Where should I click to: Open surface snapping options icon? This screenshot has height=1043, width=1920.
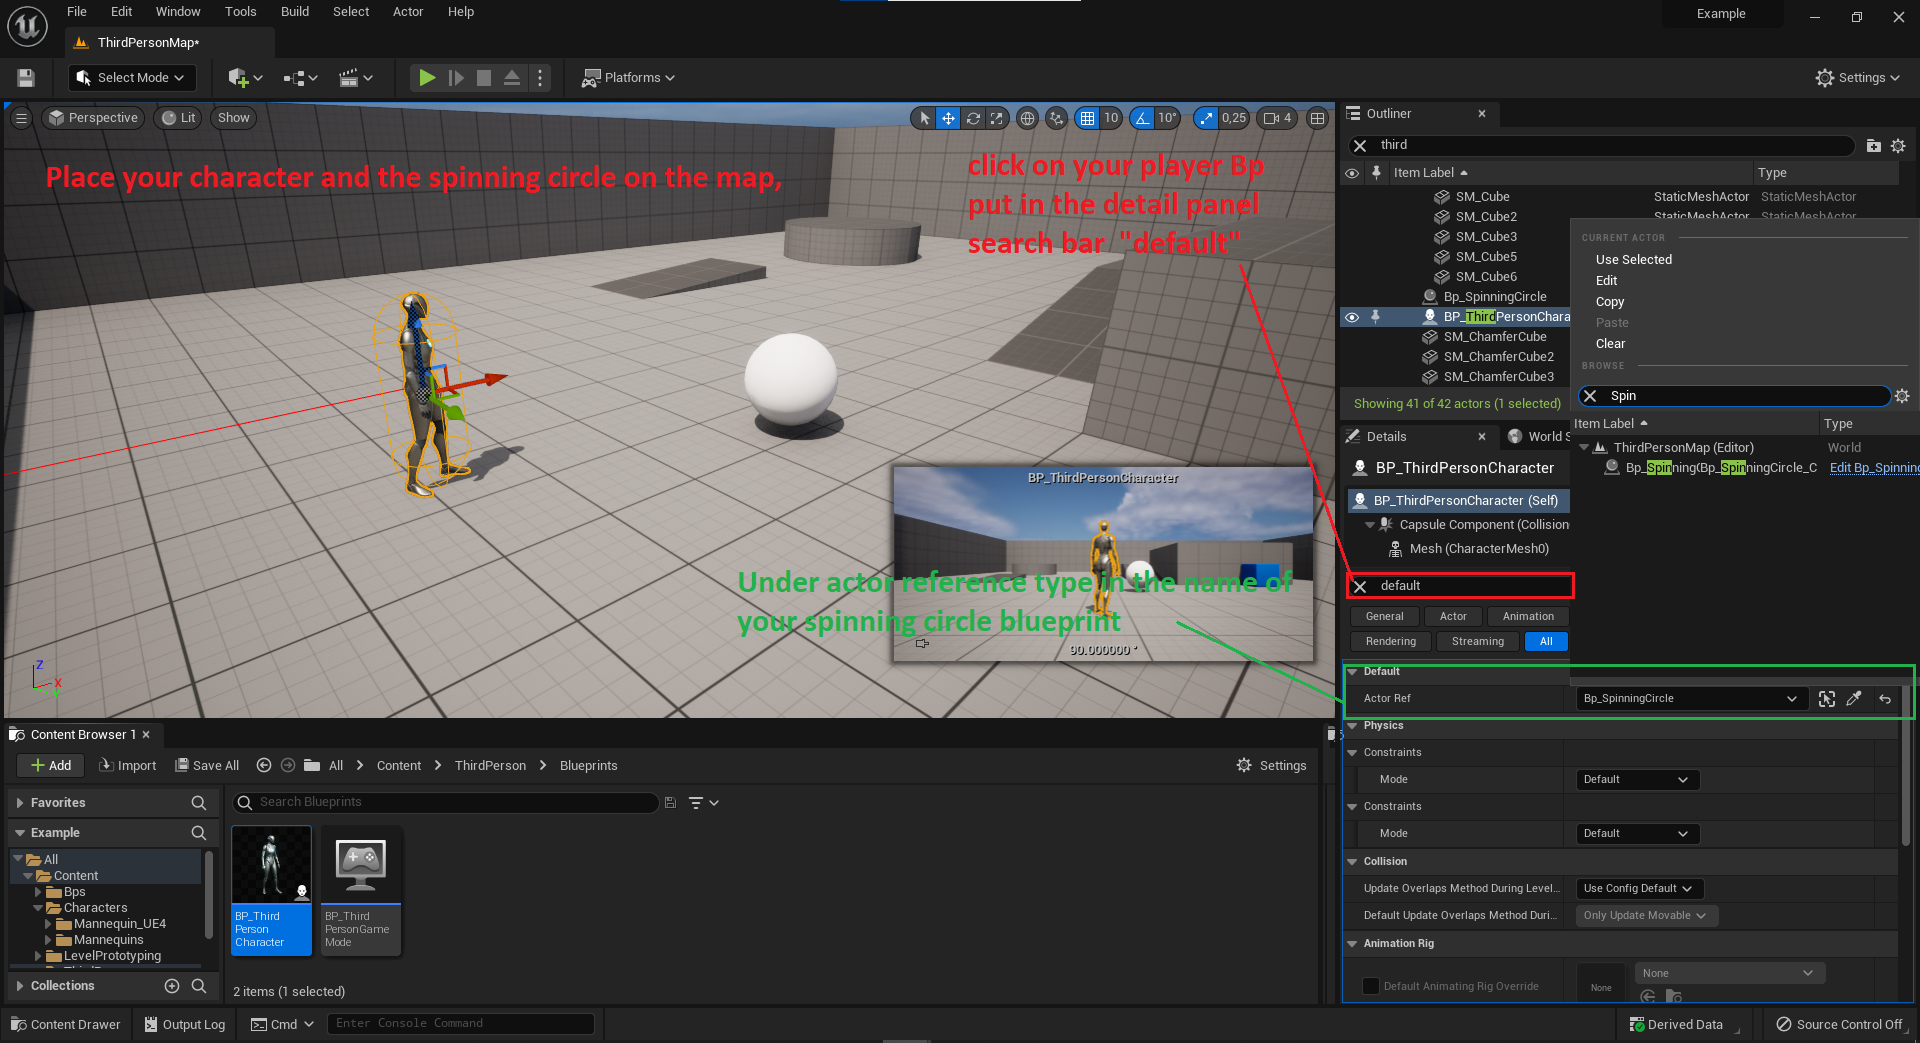coord(1056,118)
